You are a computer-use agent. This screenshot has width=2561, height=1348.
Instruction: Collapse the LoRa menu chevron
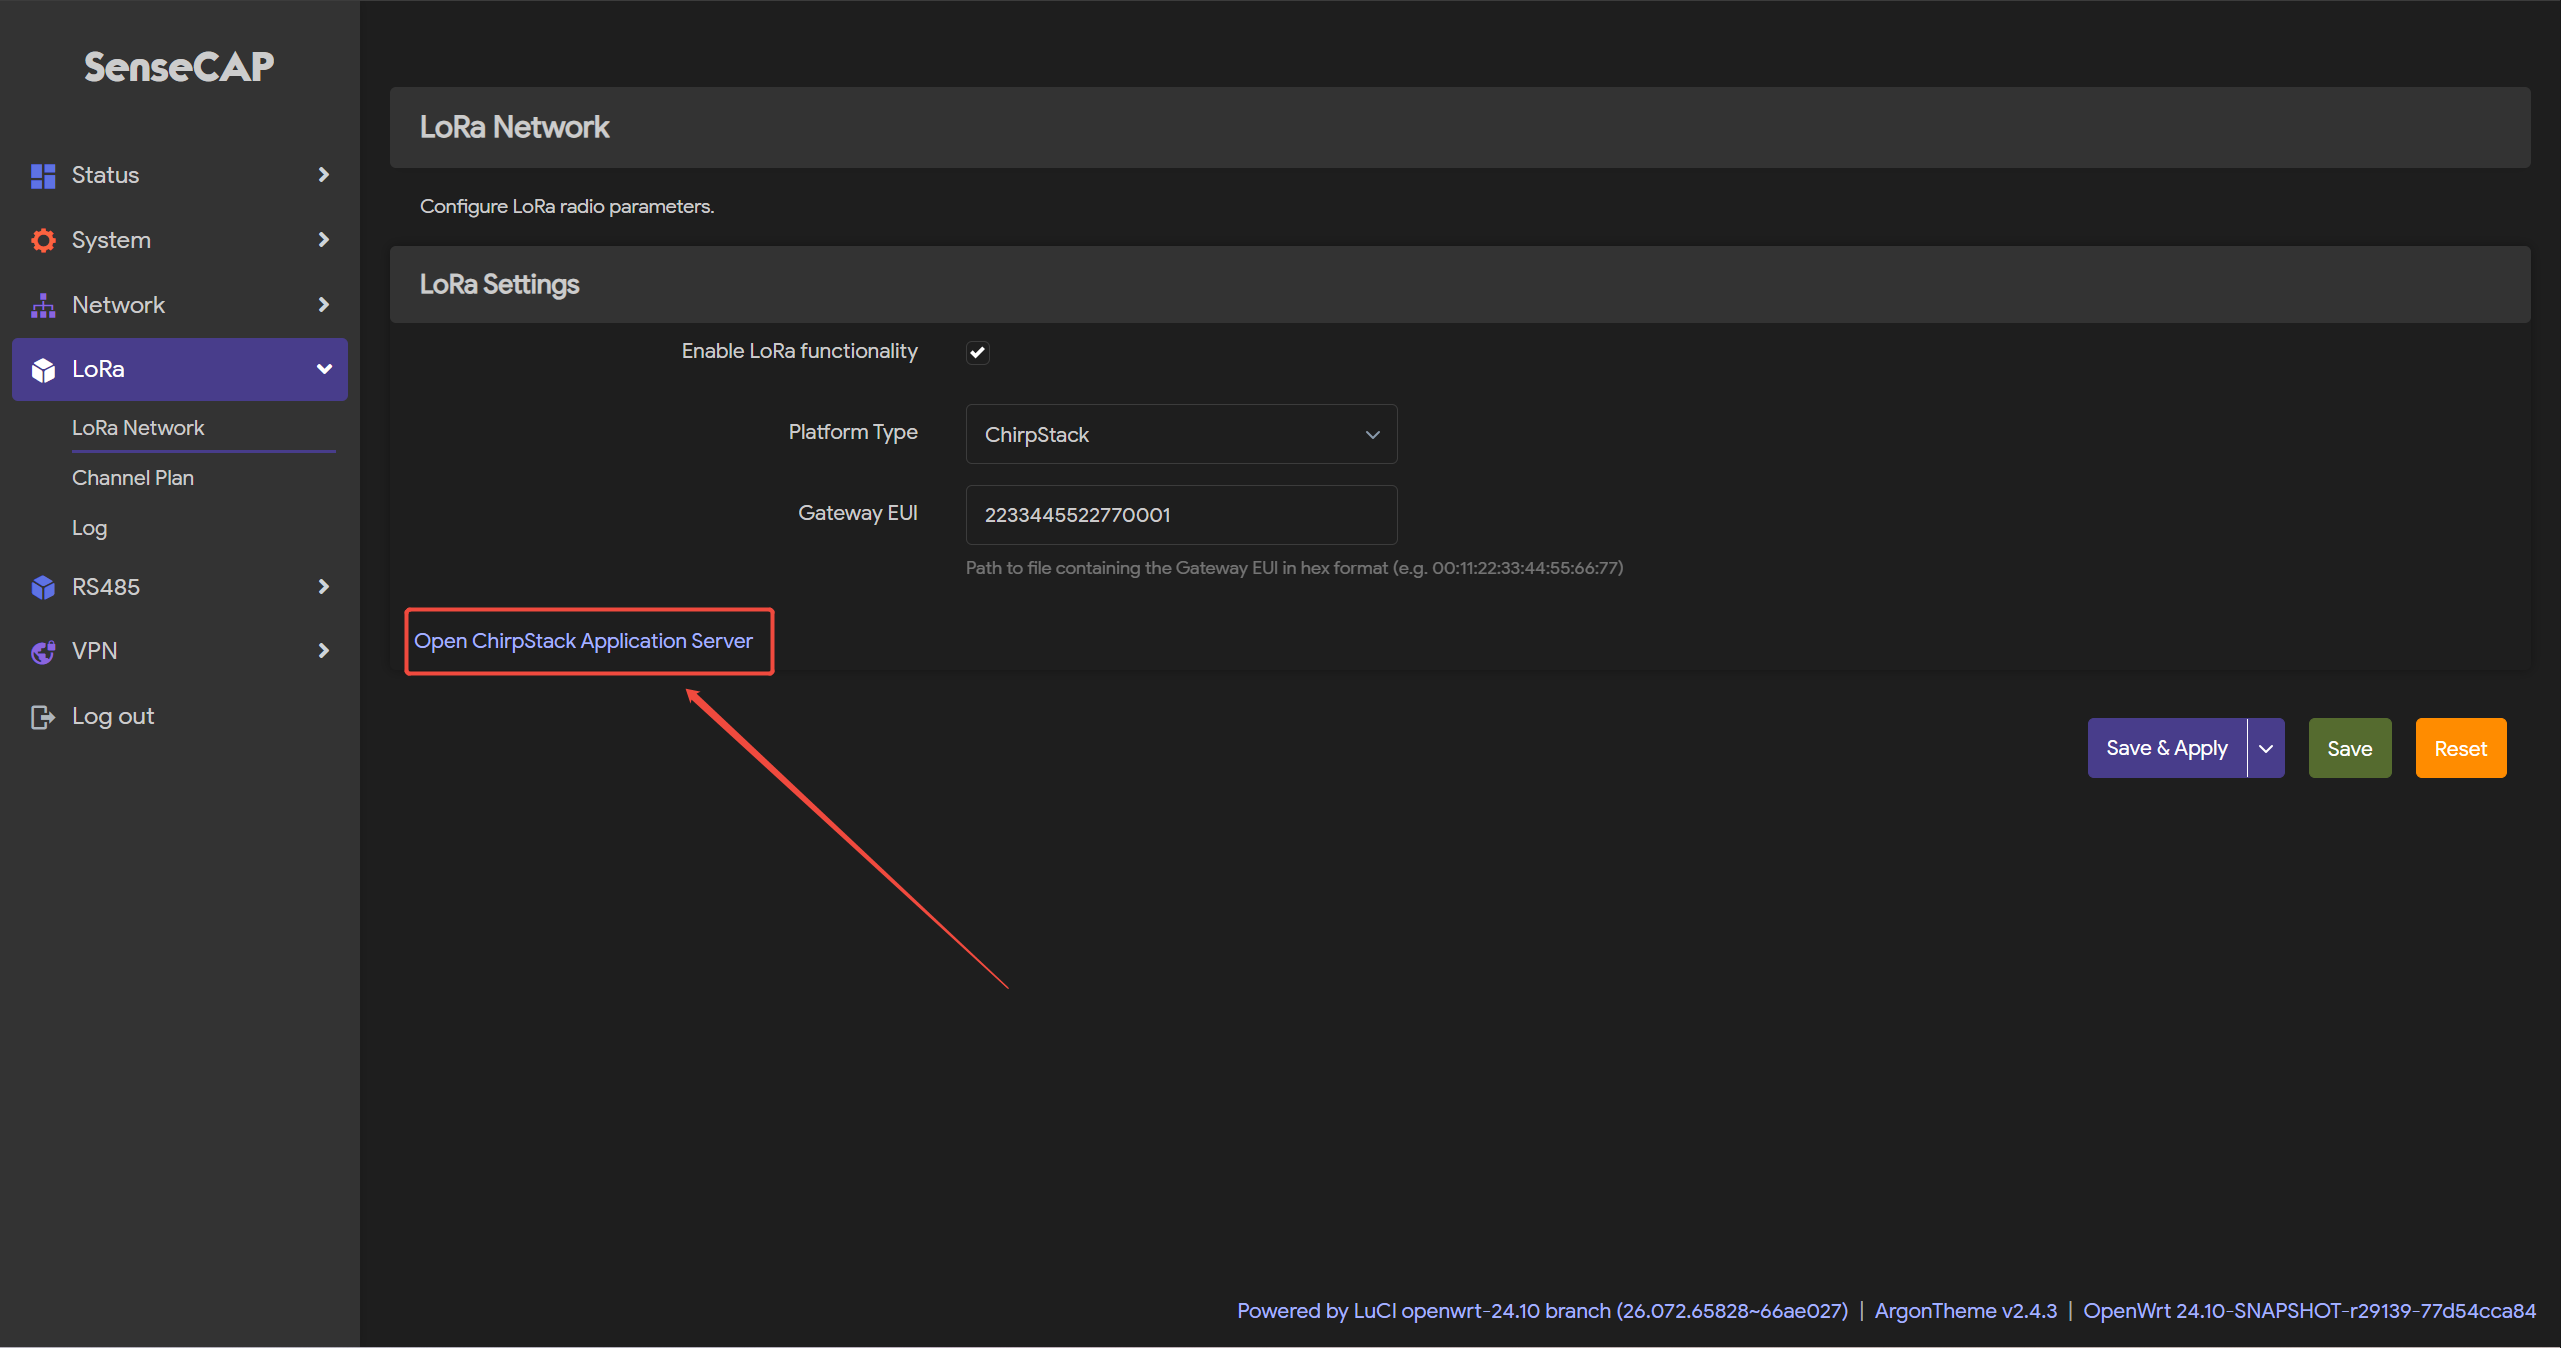click(323, 369)
